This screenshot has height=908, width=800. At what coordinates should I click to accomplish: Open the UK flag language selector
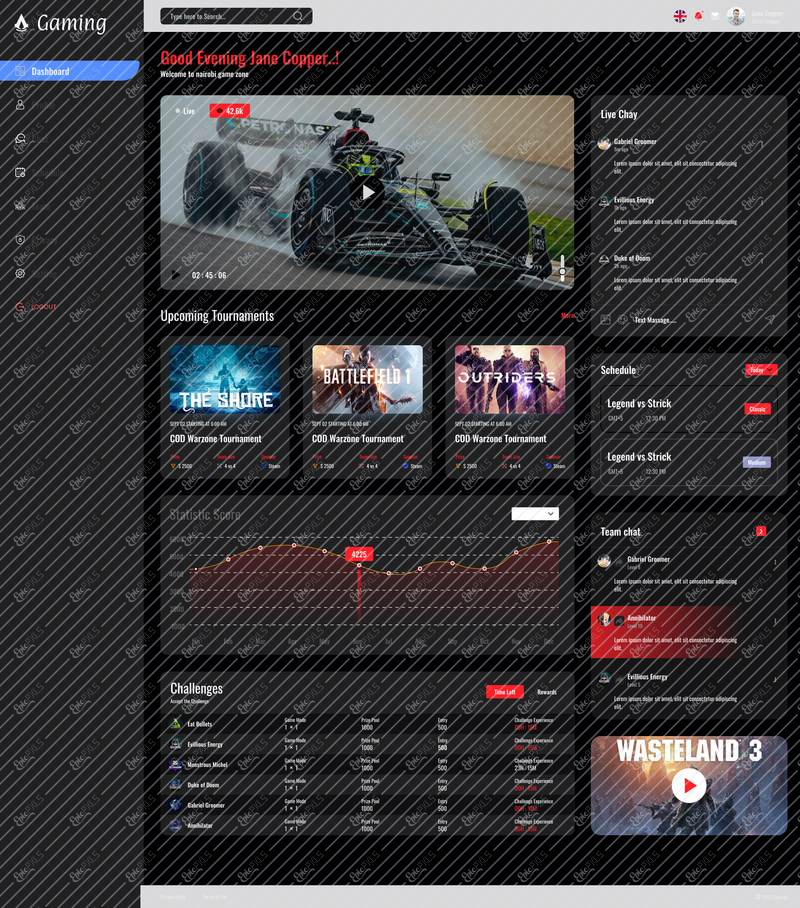coord(680,16)
